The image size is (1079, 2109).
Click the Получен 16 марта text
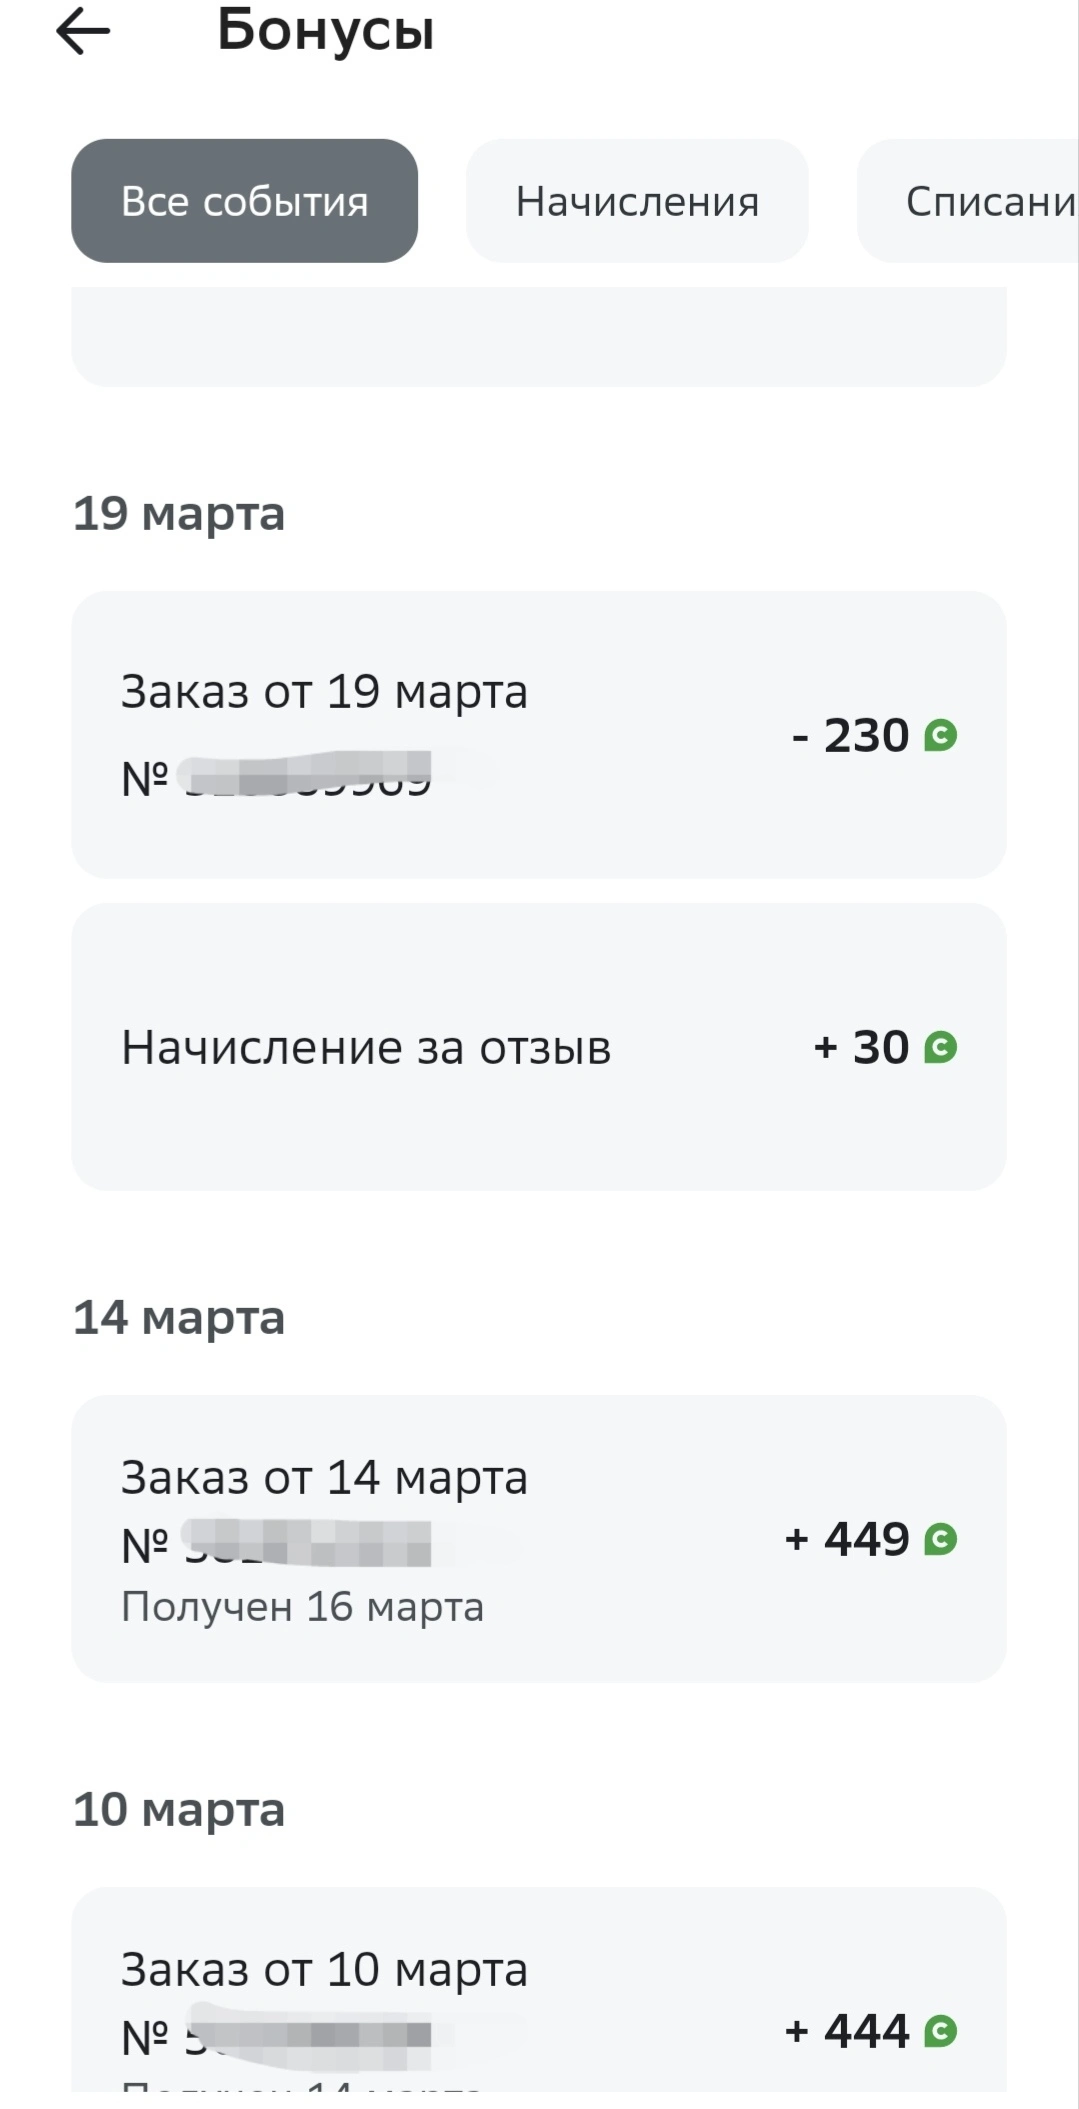tap(302, 1607)
